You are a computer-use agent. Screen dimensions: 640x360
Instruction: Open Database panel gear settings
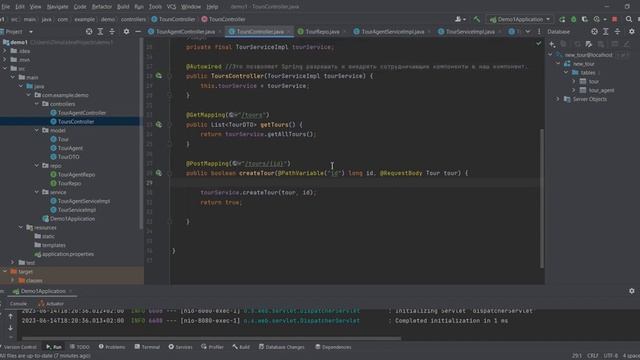[632, 31]
